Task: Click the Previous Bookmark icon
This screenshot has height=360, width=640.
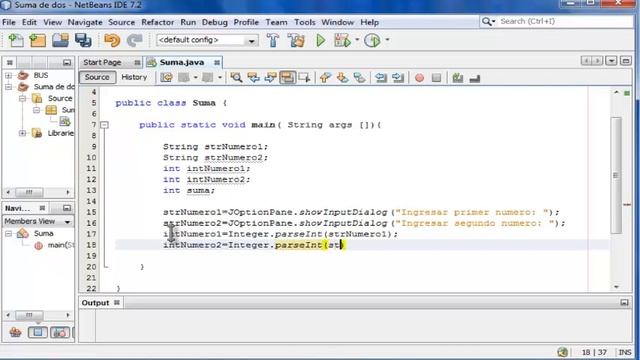Action: click(325, 77)
